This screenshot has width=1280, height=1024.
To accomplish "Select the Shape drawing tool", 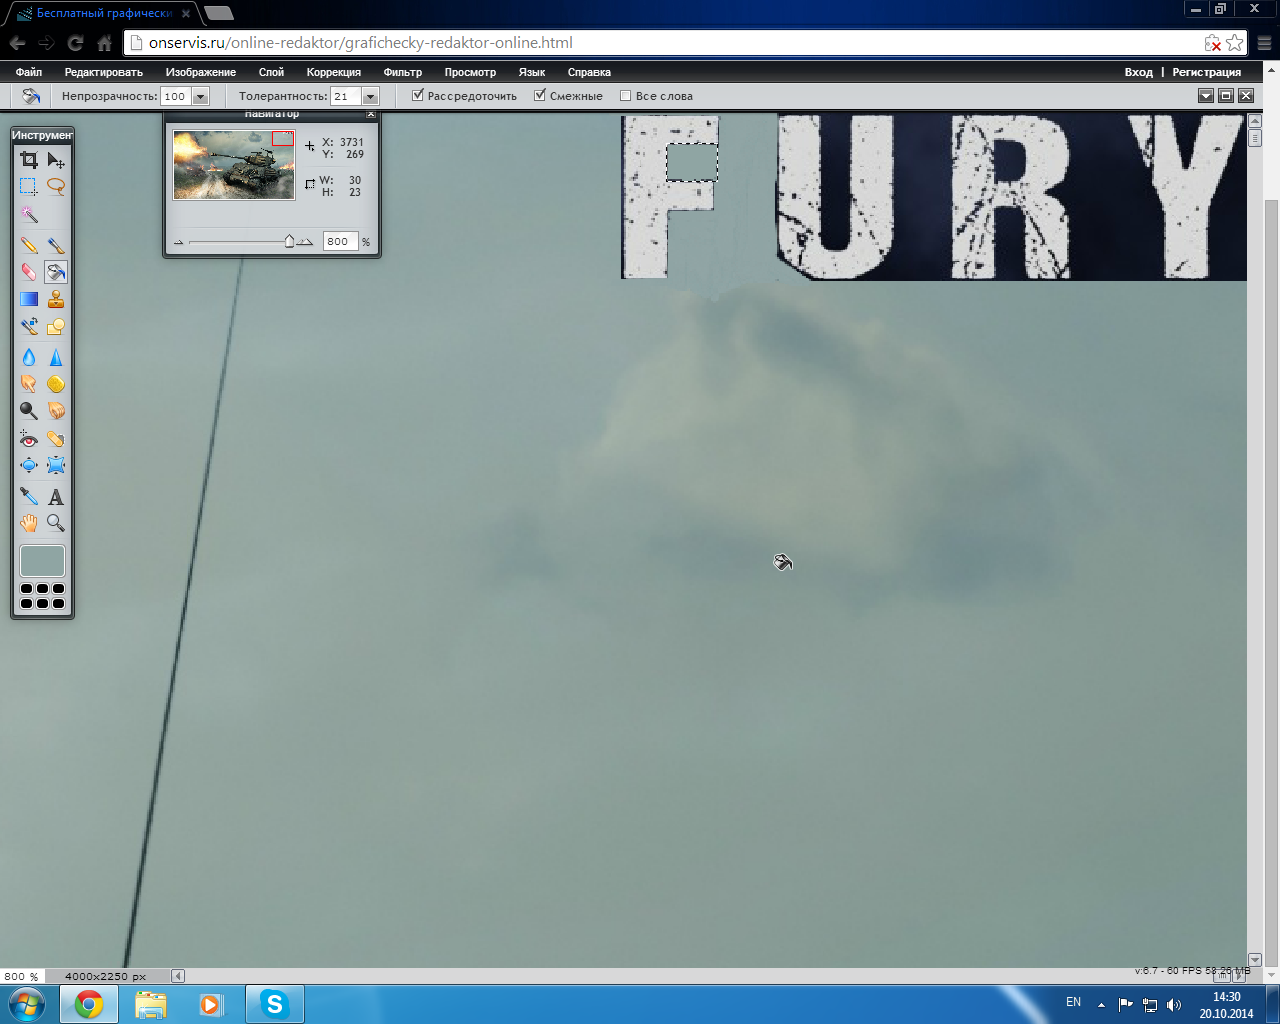I will (x=56, y=326).
